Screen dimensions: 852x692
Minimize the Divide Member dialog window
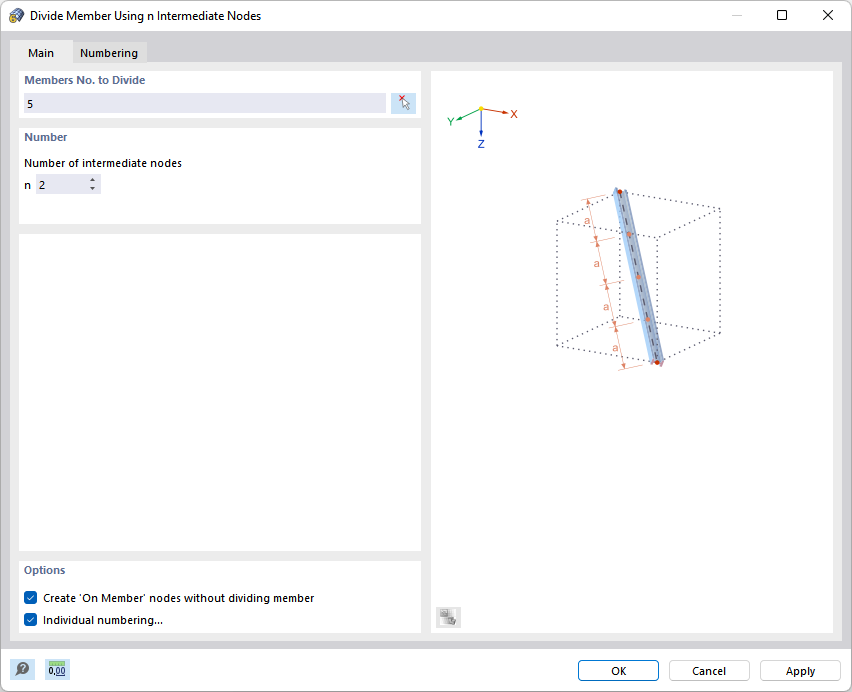tap(737, 15)
